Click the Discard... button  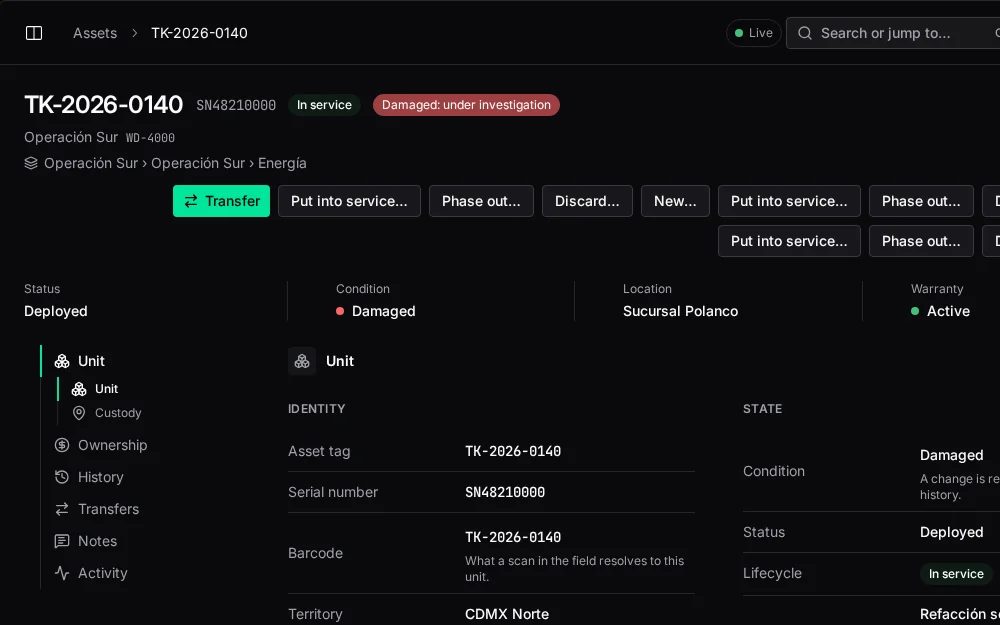point(587,201)
